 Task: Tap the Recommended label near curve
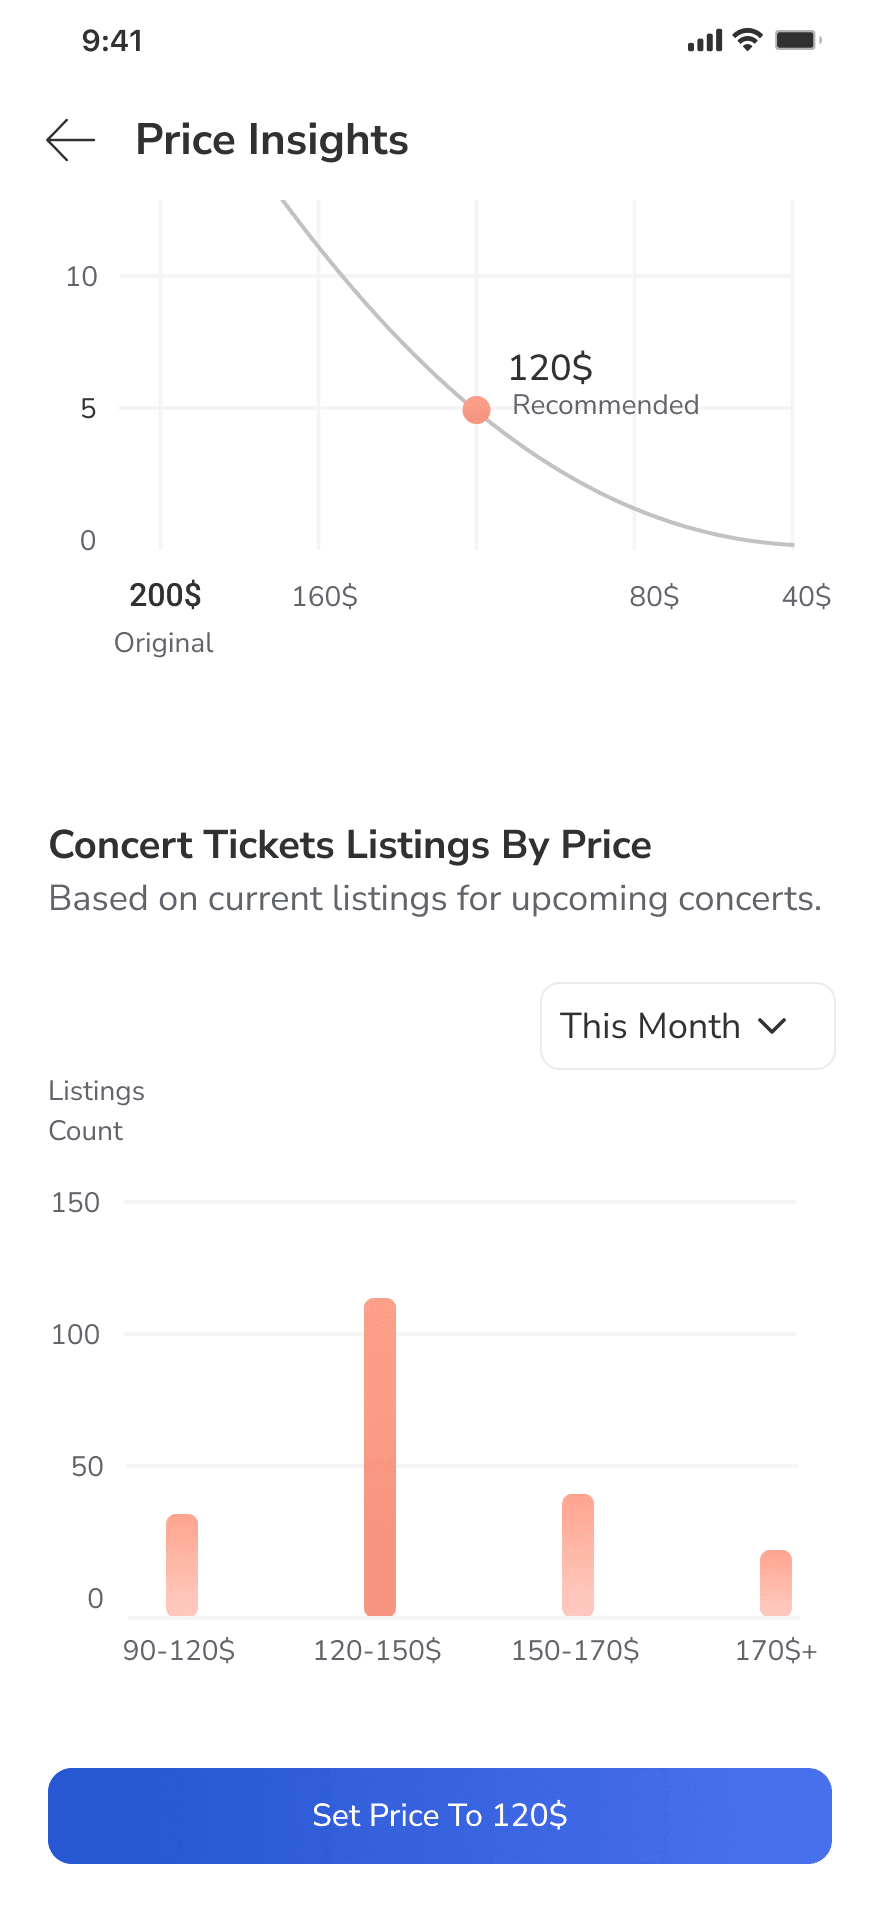point(605,405)
